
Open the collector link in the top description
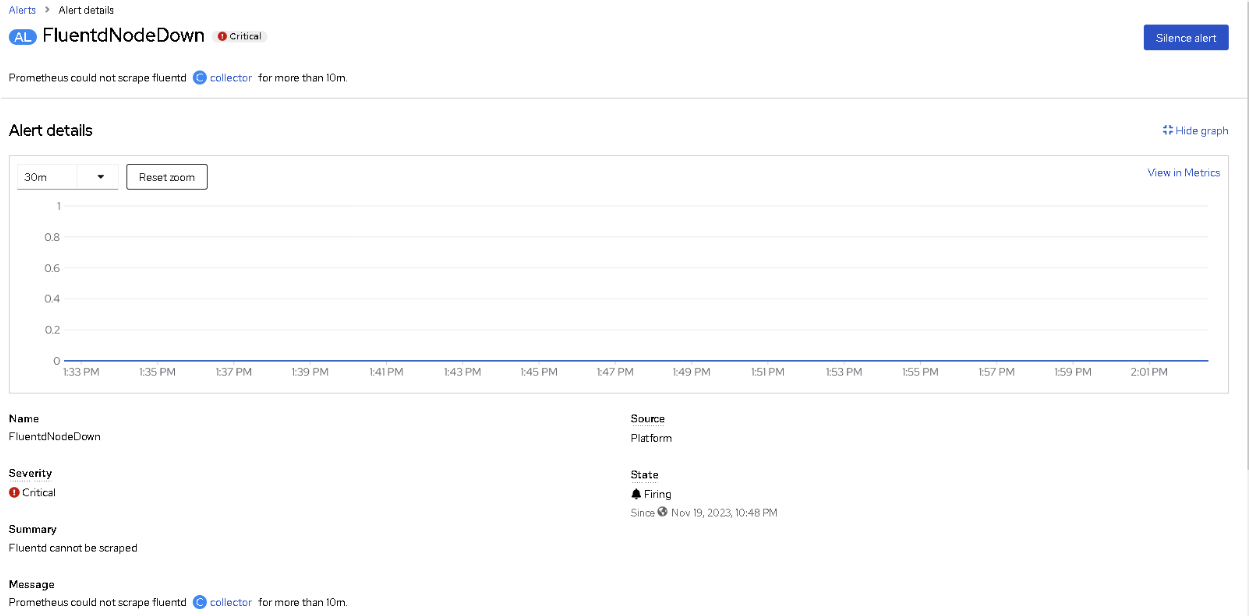coord(231,78)
